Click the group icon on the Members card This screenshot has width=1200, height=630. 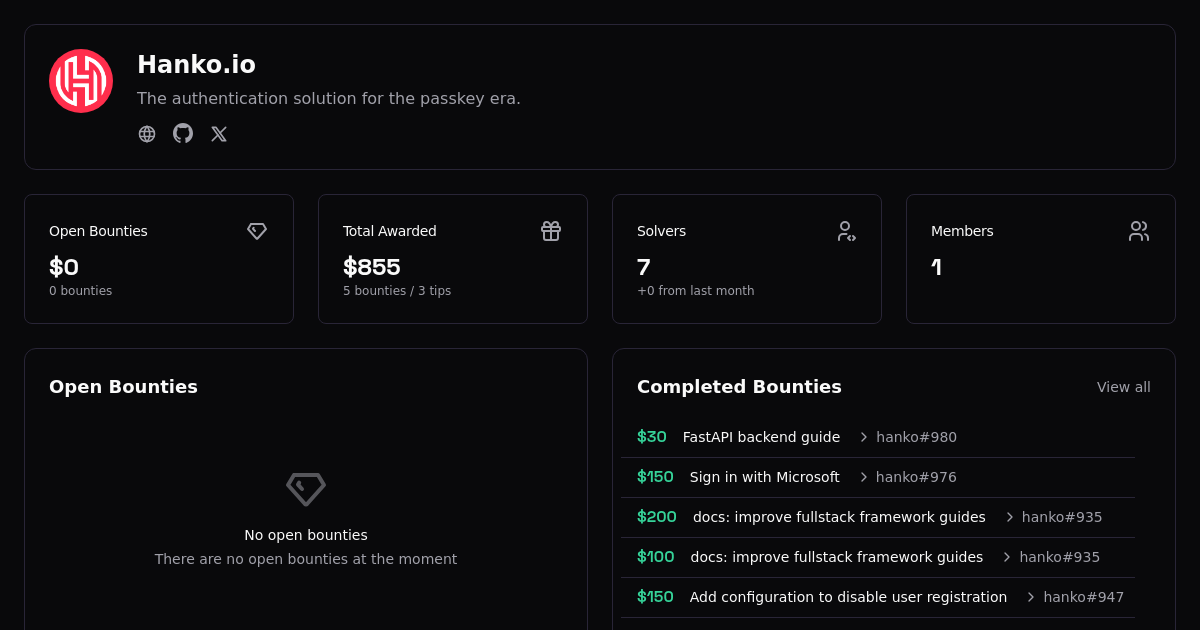(1139, 231)
